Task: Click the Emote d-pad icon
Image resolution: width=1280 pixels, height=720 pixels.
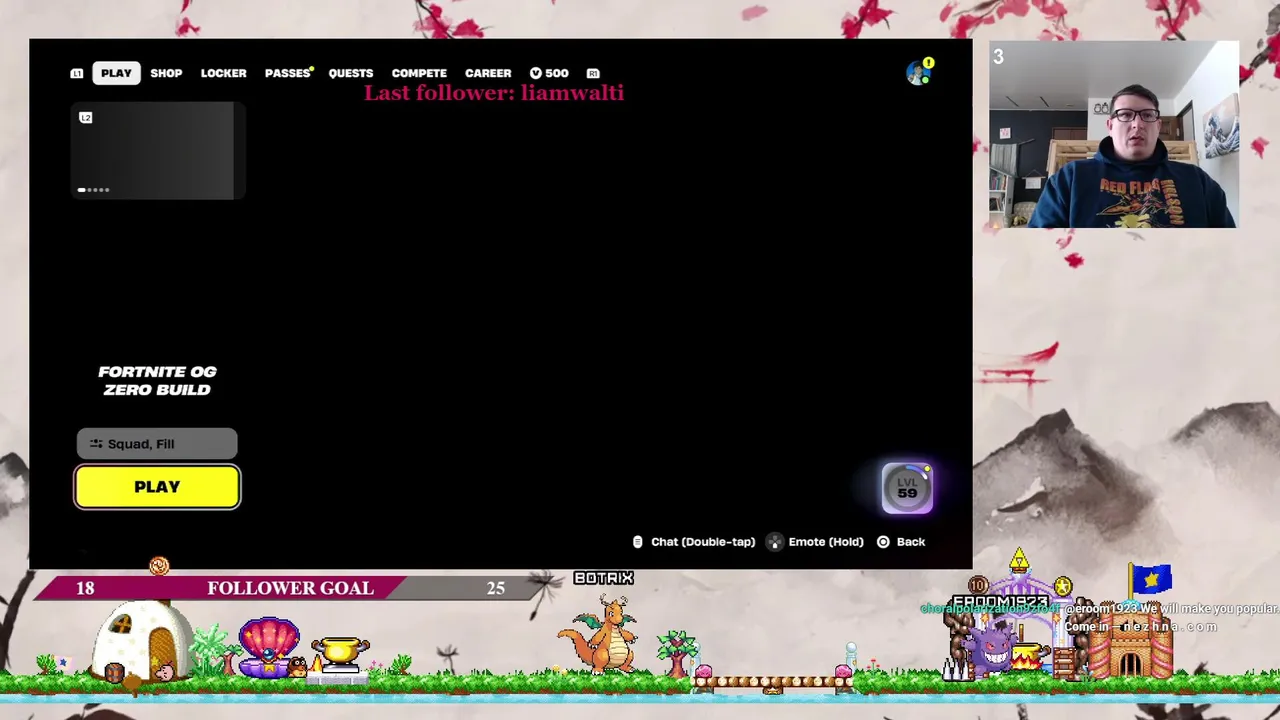Action: click(x=774, y=542)
